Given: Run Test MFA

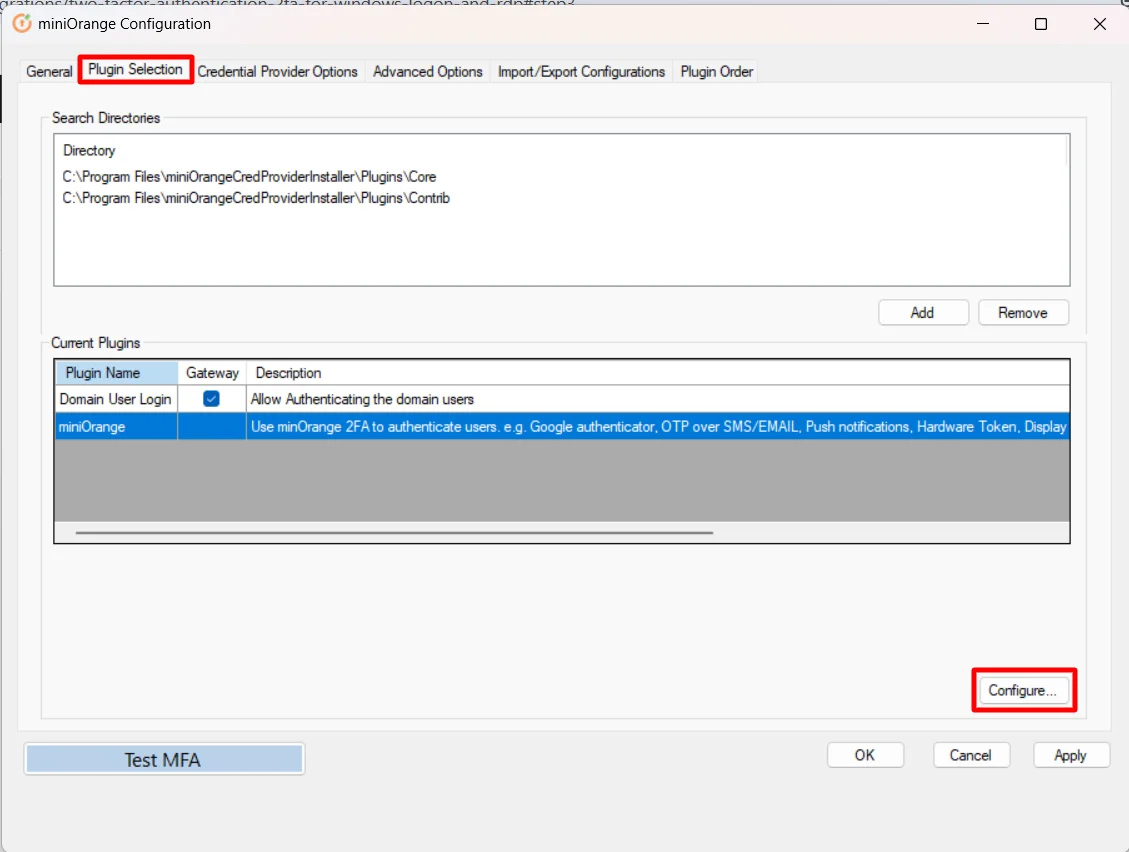Looking at the screenshot, I should 163,758.
